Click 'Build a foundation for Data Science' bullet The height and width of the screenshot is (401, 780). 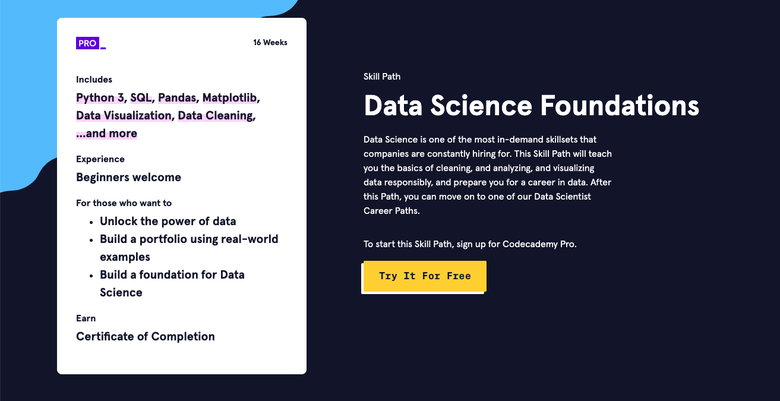(x=172, y=284)
